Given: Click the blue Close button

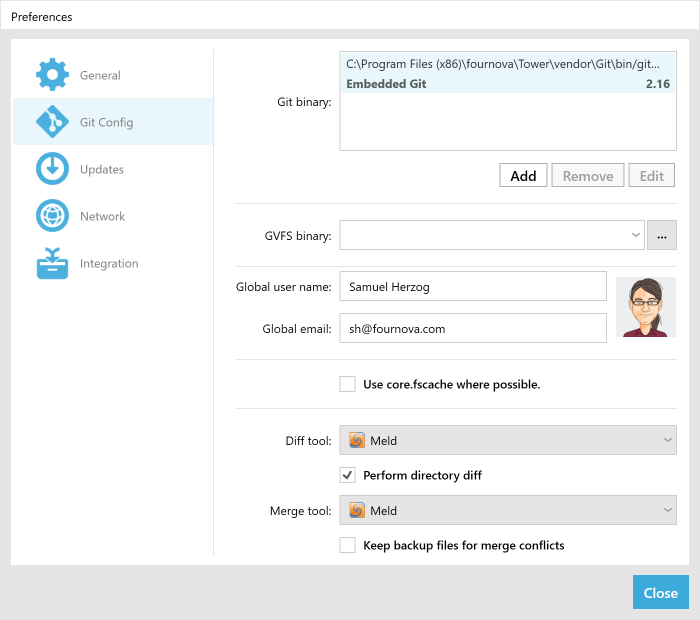Looking at the screenshot, I should tap(660, 592).
